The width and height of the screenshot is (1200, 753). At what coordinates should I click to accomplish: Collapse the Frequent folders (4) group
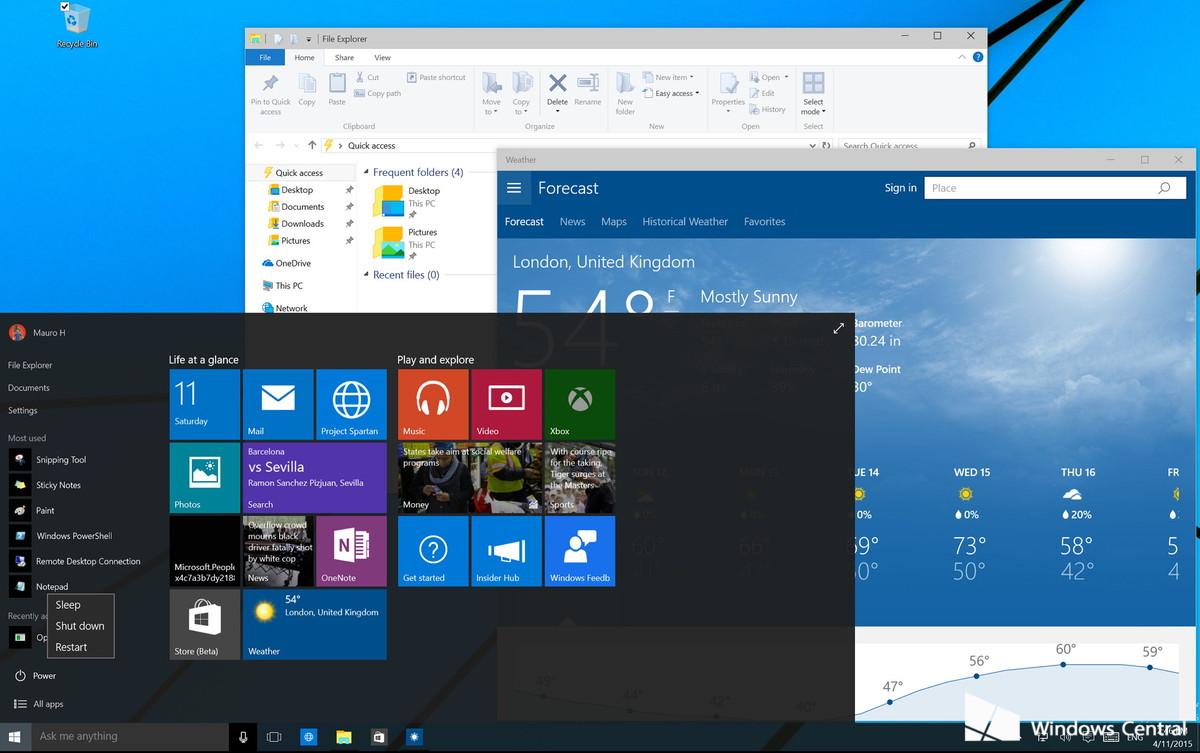point(366,172)
